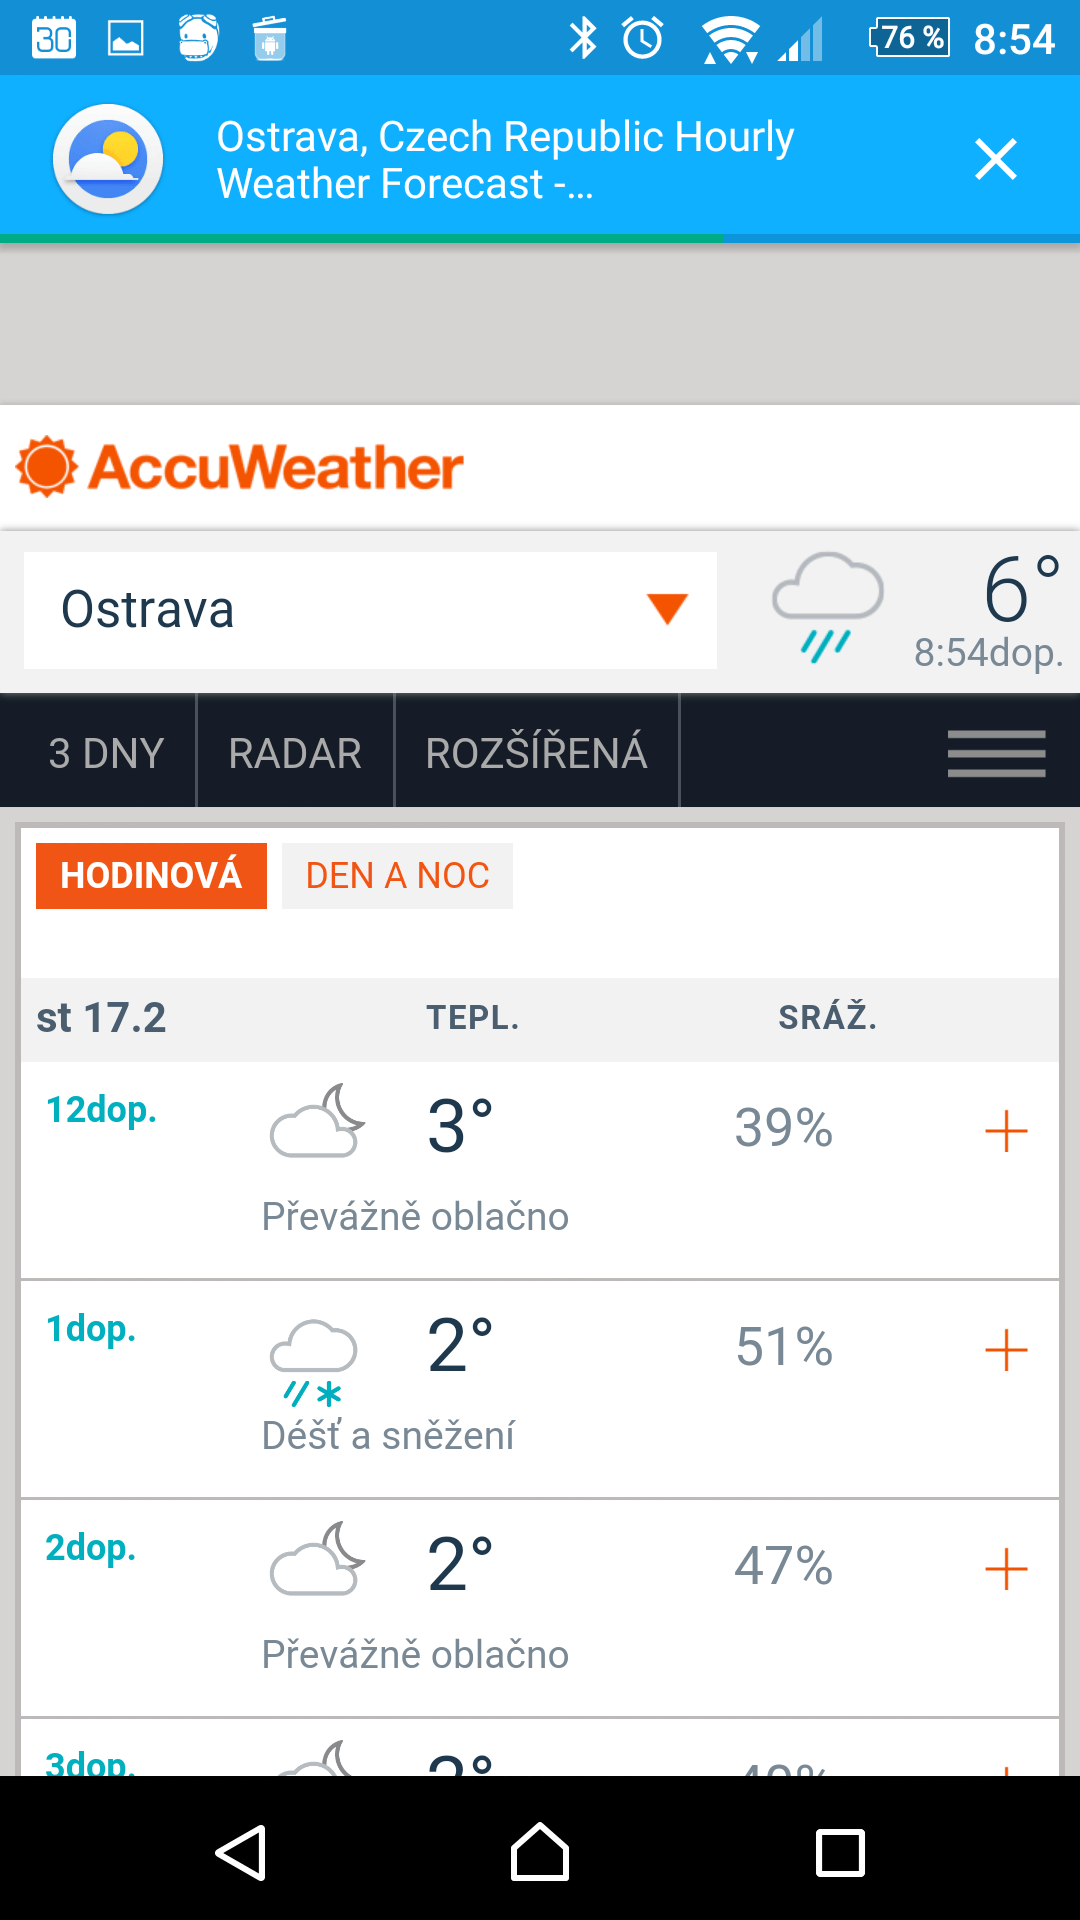Switch to HODINOVÁ hourly view
This screenshot has width=1080, height=1920.
[151, 875]
